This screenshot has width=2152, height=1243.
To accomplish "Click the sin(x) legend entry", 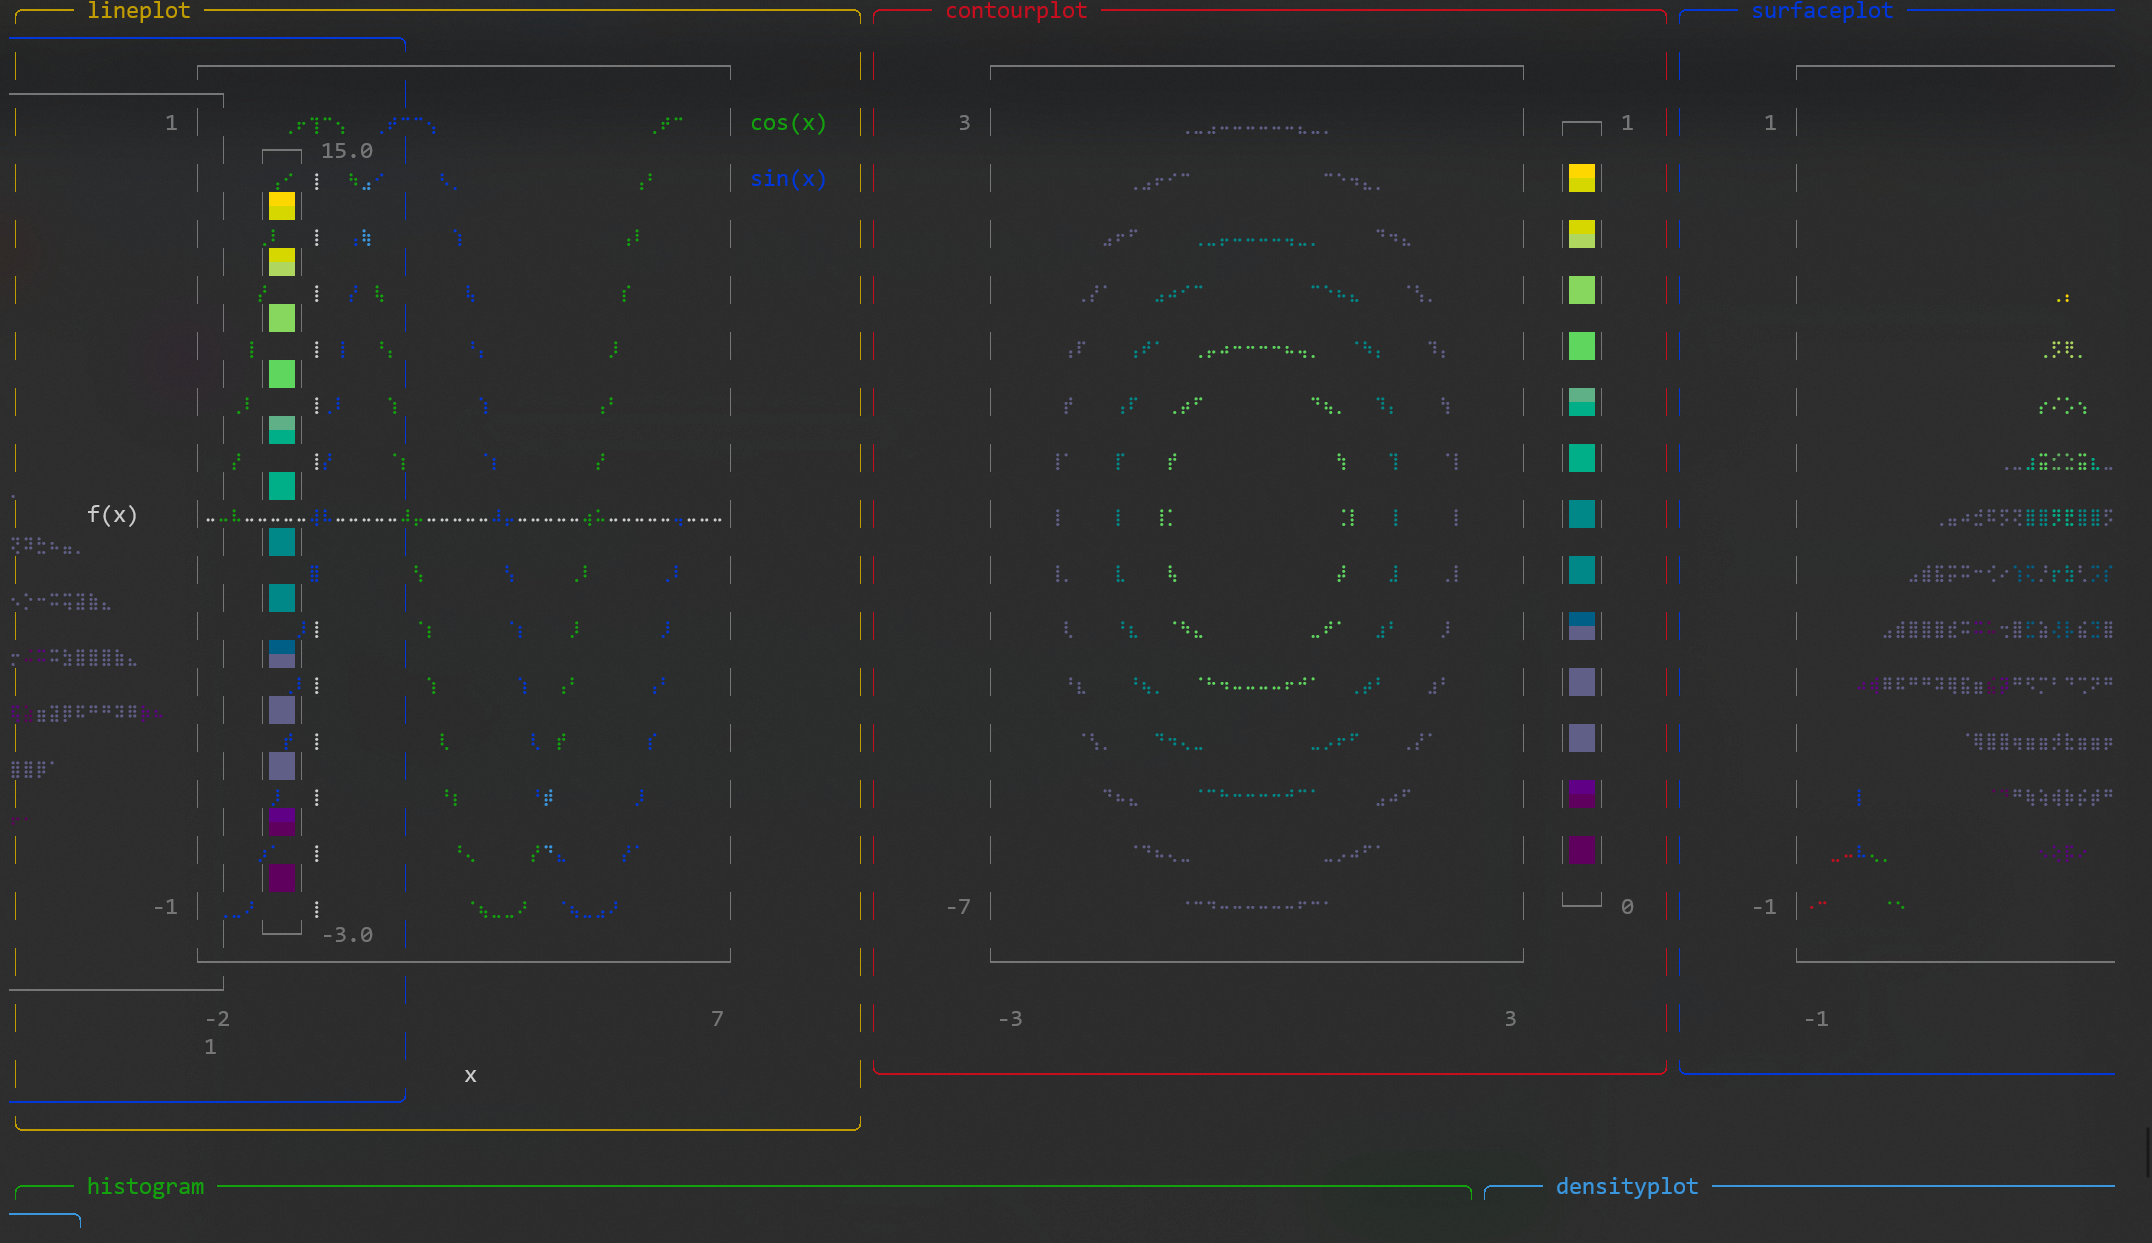I will [x=788, y=179].
